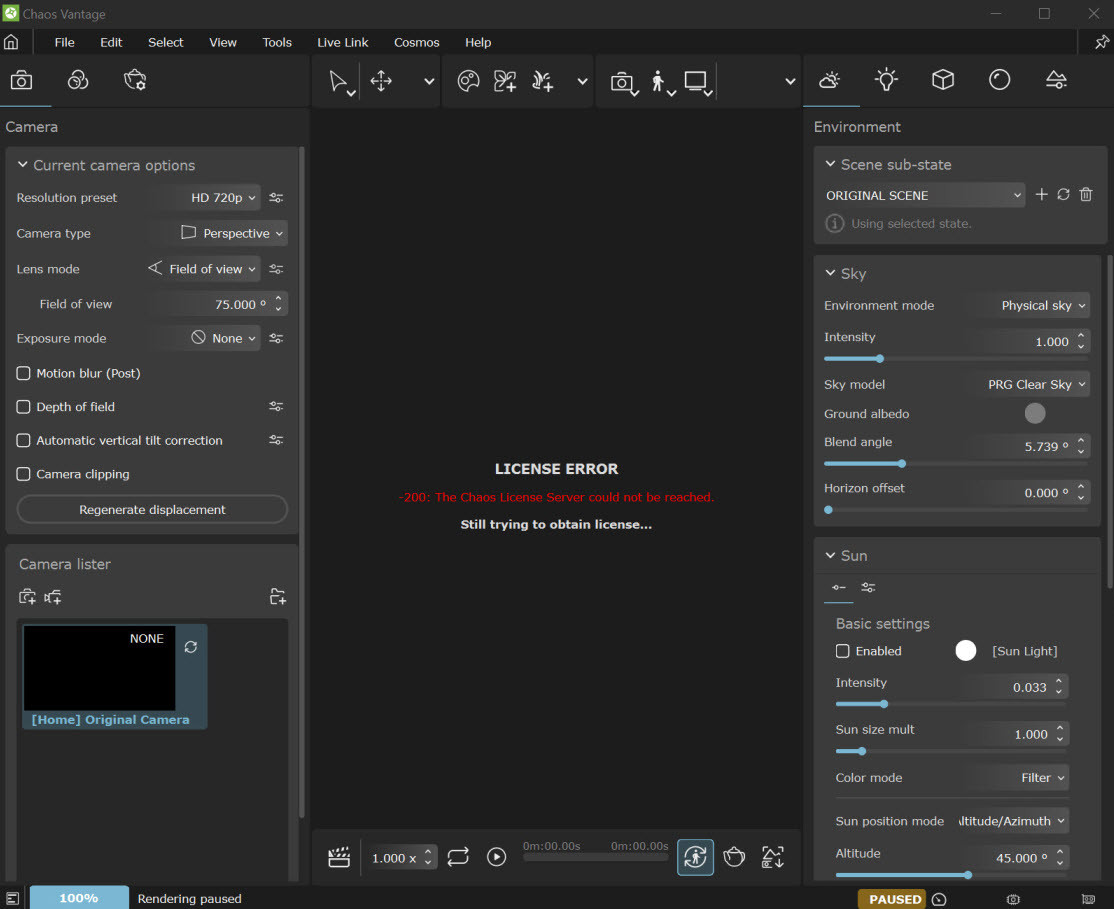Open Resolution preset settings icon
Viewport: 1114px width, 909px height.
(x=276, y=198)
